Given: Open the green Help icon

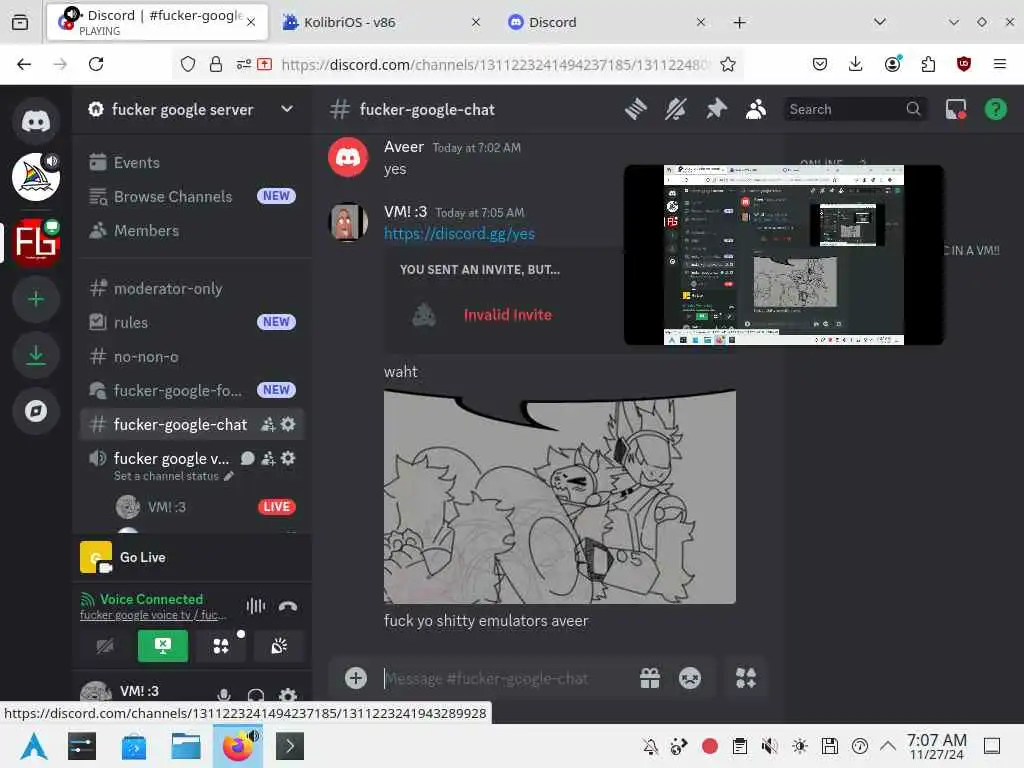Looking at the screenshot, I should pos(995,109).
